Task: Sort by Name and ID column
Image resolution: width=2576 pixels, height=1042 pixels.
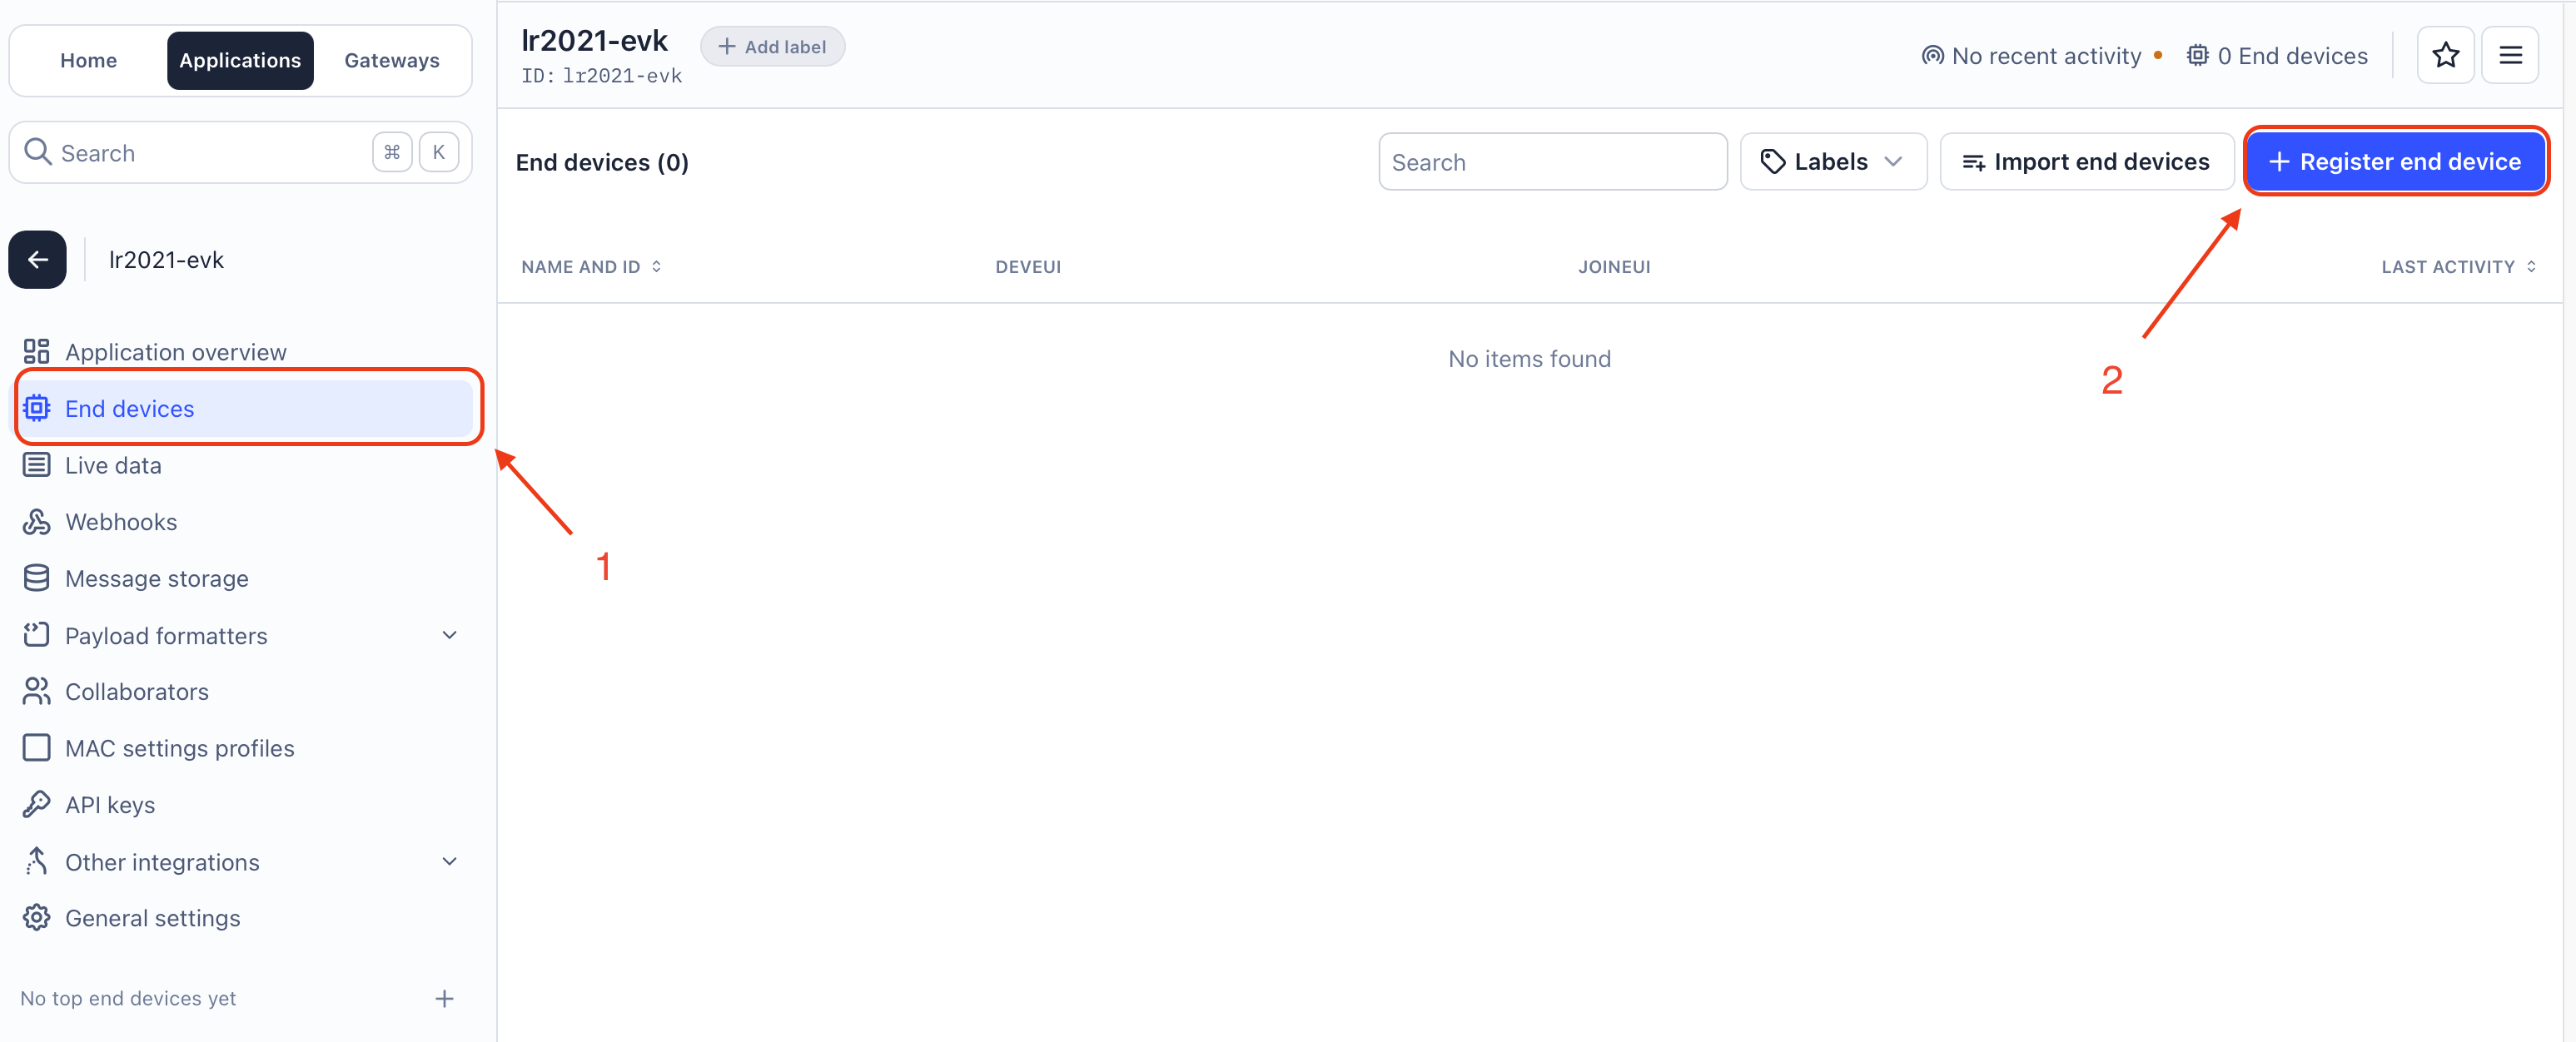Action: (x=590, y=267)
